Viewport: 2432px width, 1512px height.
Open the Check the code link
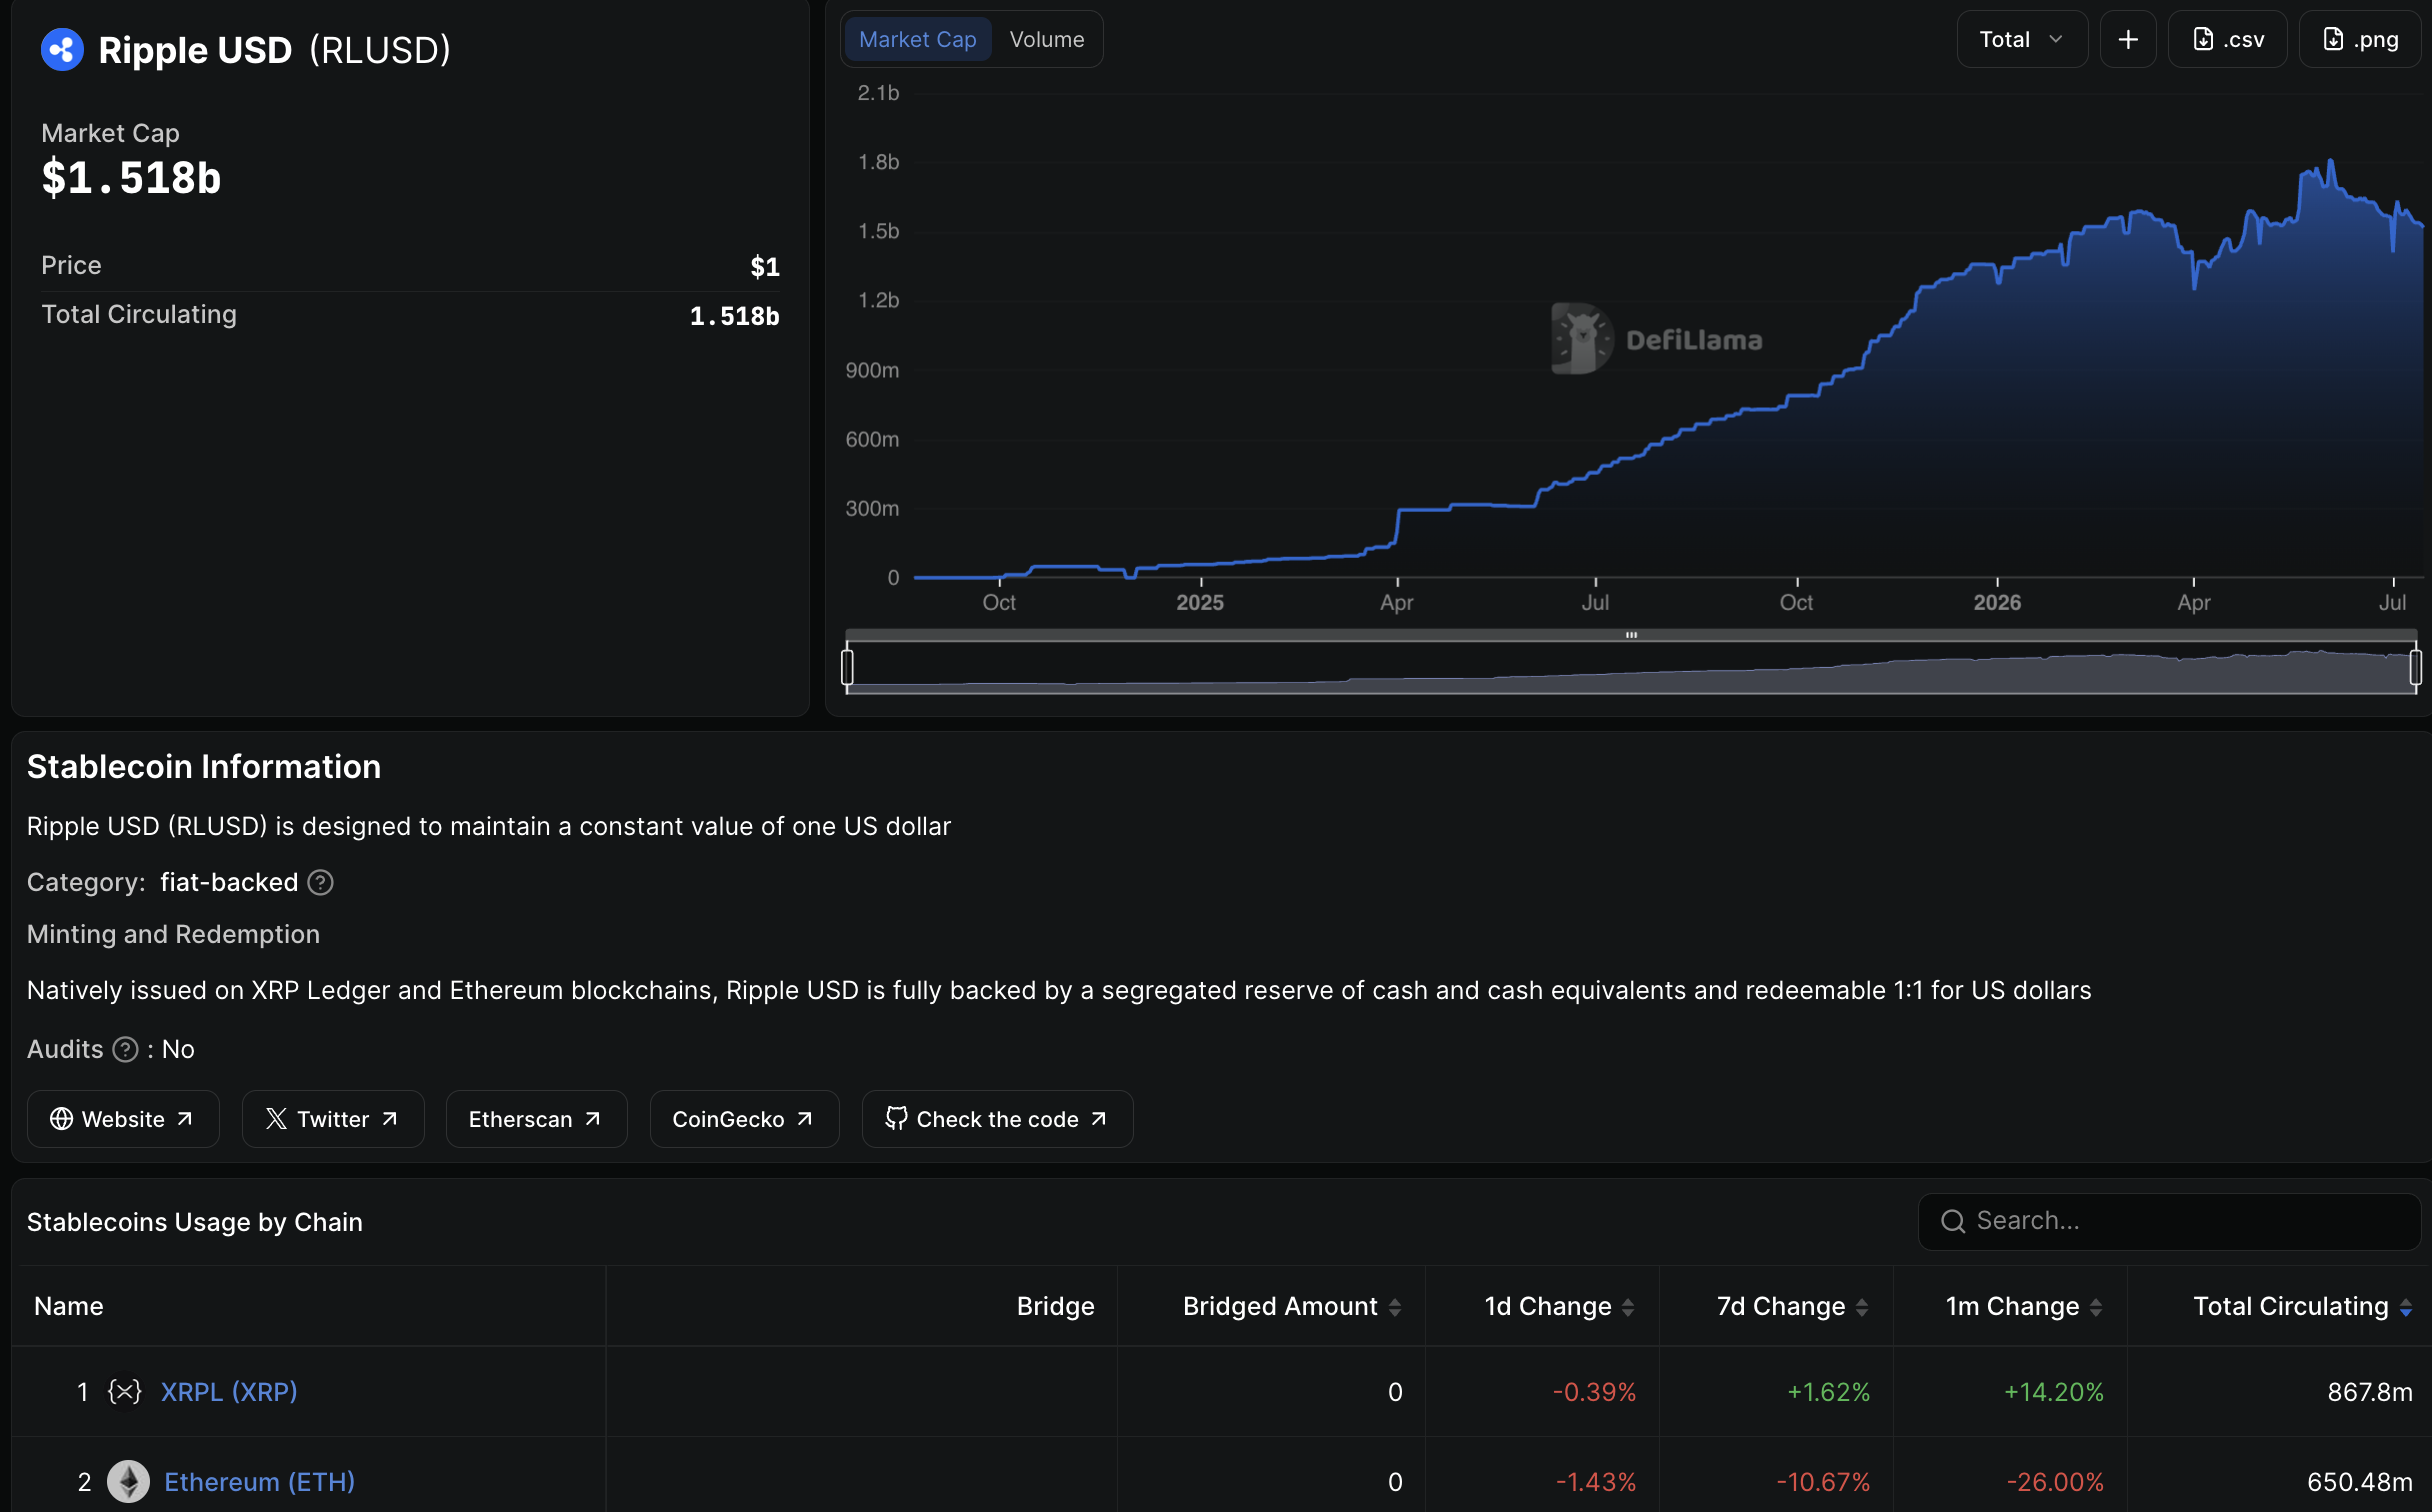997,1119
